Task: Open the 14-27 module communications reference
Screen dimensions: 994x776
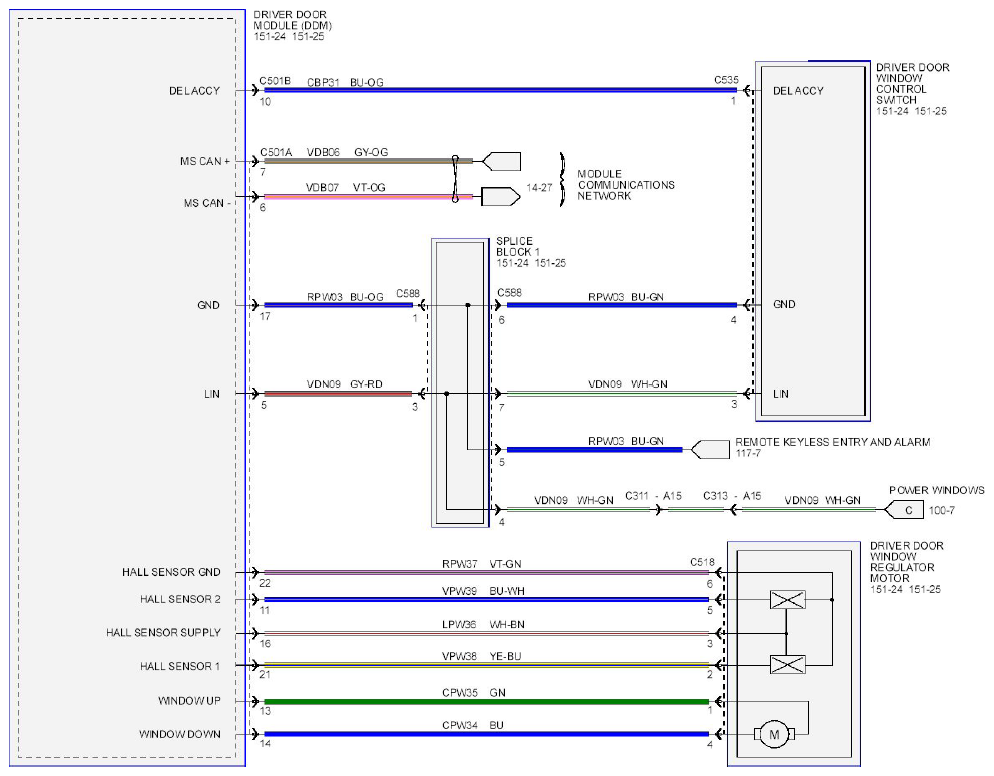Action: coord(539,188)
